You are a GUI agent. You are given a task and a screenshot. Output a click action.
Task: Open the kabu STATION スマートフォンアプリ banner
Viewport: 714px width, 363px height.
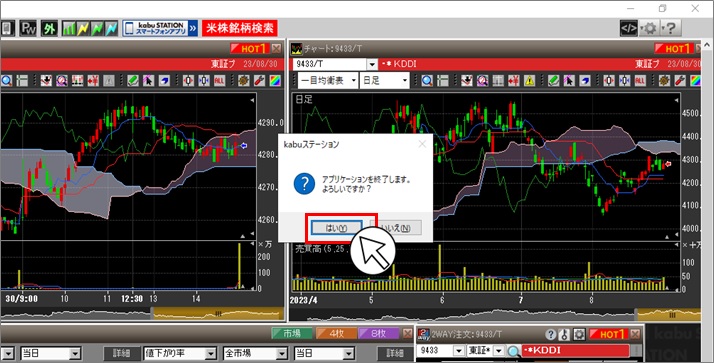tap(160, 28)
